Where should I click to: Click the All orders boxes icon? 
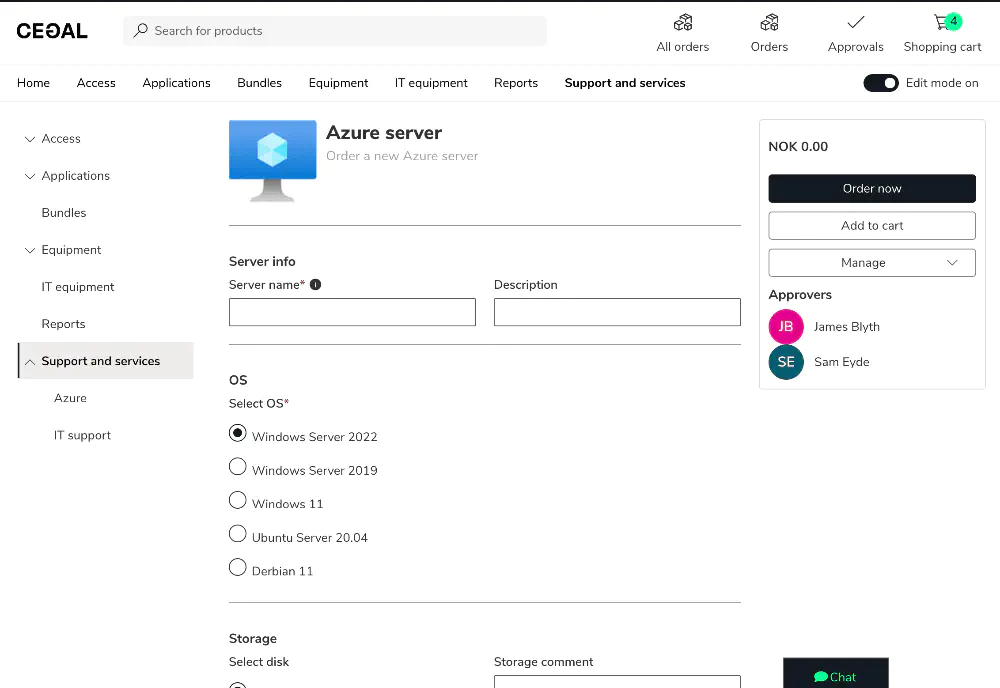pos(682,23)
